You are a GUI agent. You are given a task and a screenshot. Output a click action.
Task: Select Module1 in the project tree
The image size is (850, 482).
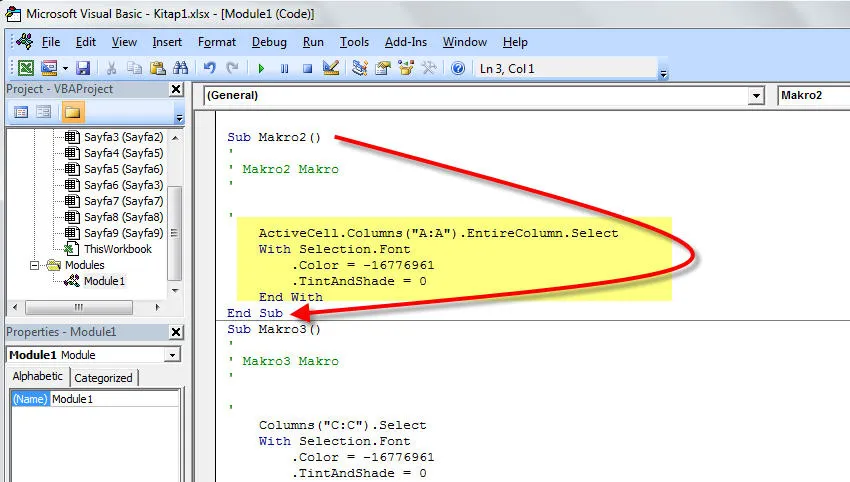tap(104, 281)
